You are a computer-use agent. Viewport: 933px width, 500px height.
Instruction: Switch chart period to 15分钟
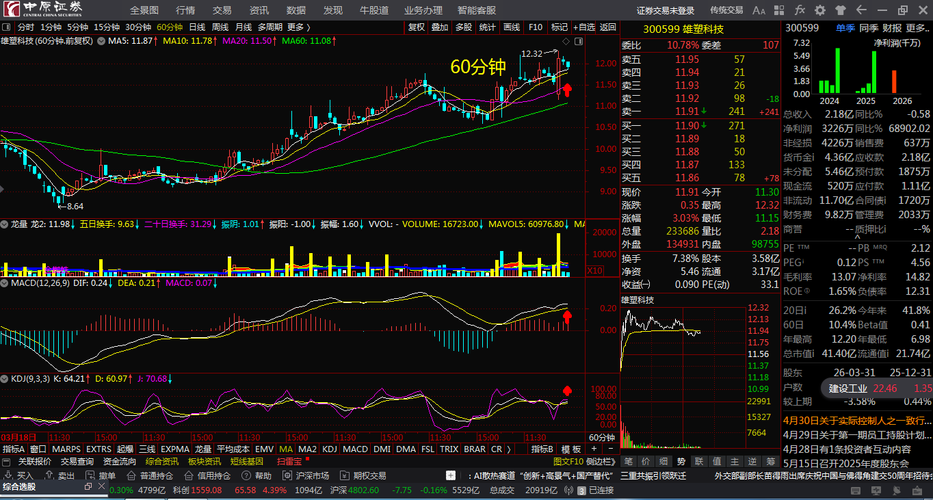click(107, 27)
